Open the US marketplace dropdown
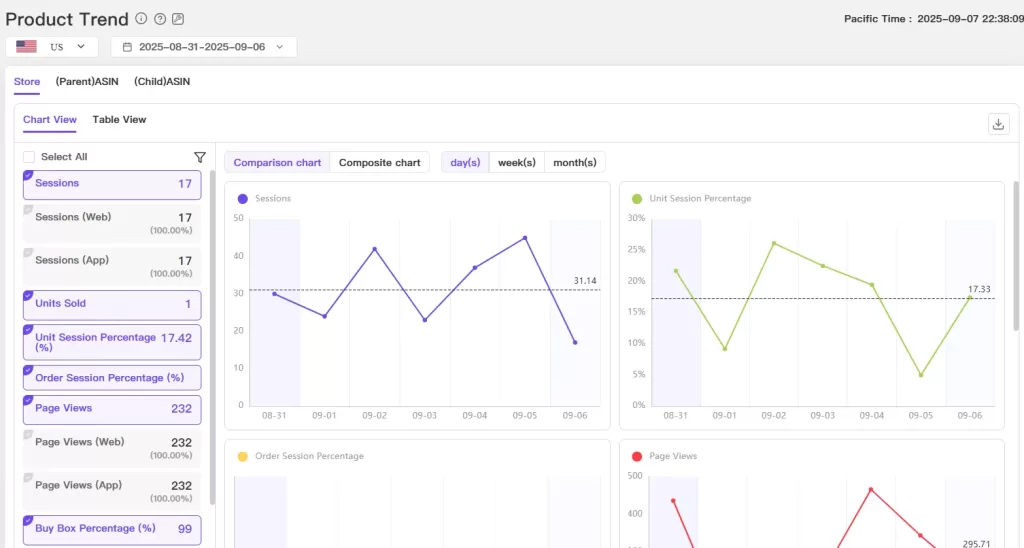Image resolution: width=1024 pixels, height=548 pixels. pos(52,47)
